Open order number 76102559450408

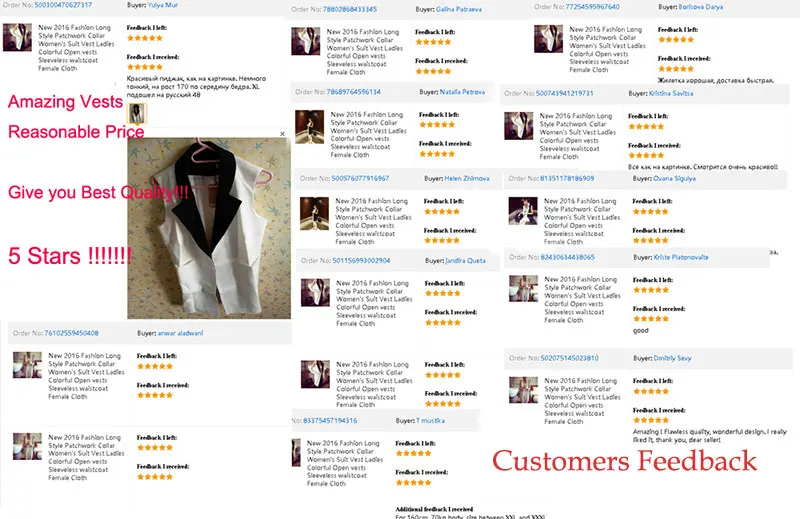[x=71, y=333]
